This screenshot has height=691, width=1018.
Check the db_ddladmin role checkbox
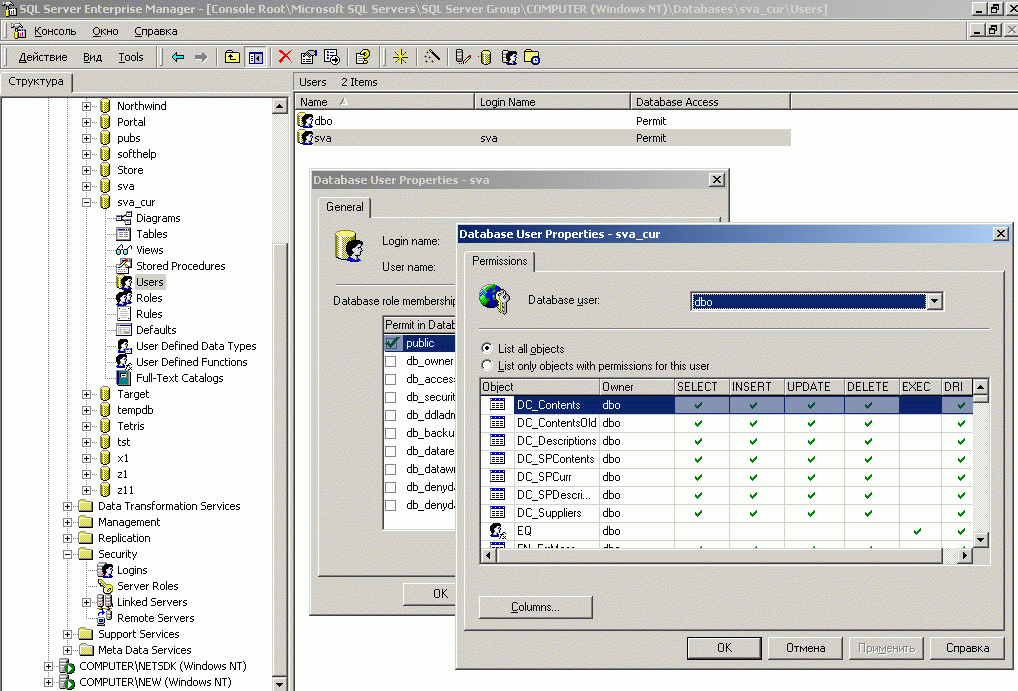pos(391,415)
